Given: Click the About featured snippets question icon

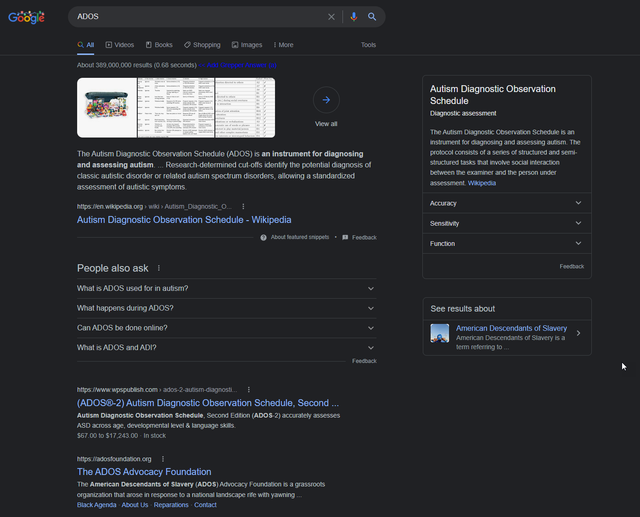Looking at the screenshot, I should click(264, 237).
